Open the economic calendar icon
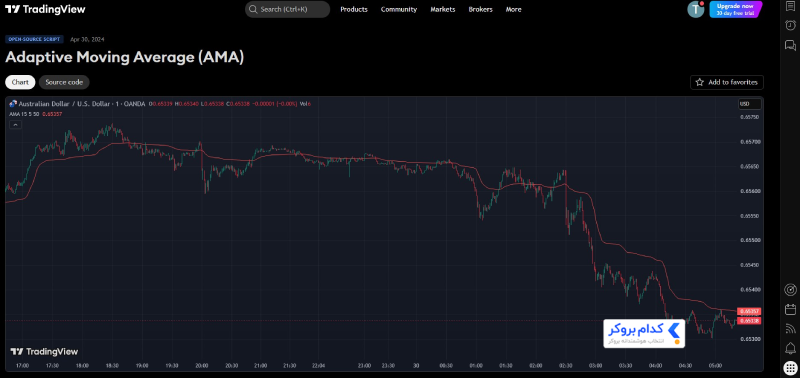Screen dimensions: 800x378 [790, 309]
